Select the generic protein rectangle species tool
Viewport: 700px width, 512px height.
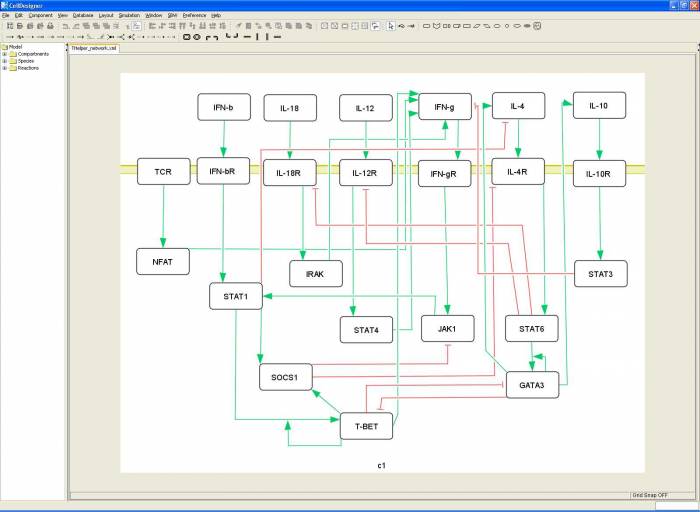point(426,26)
